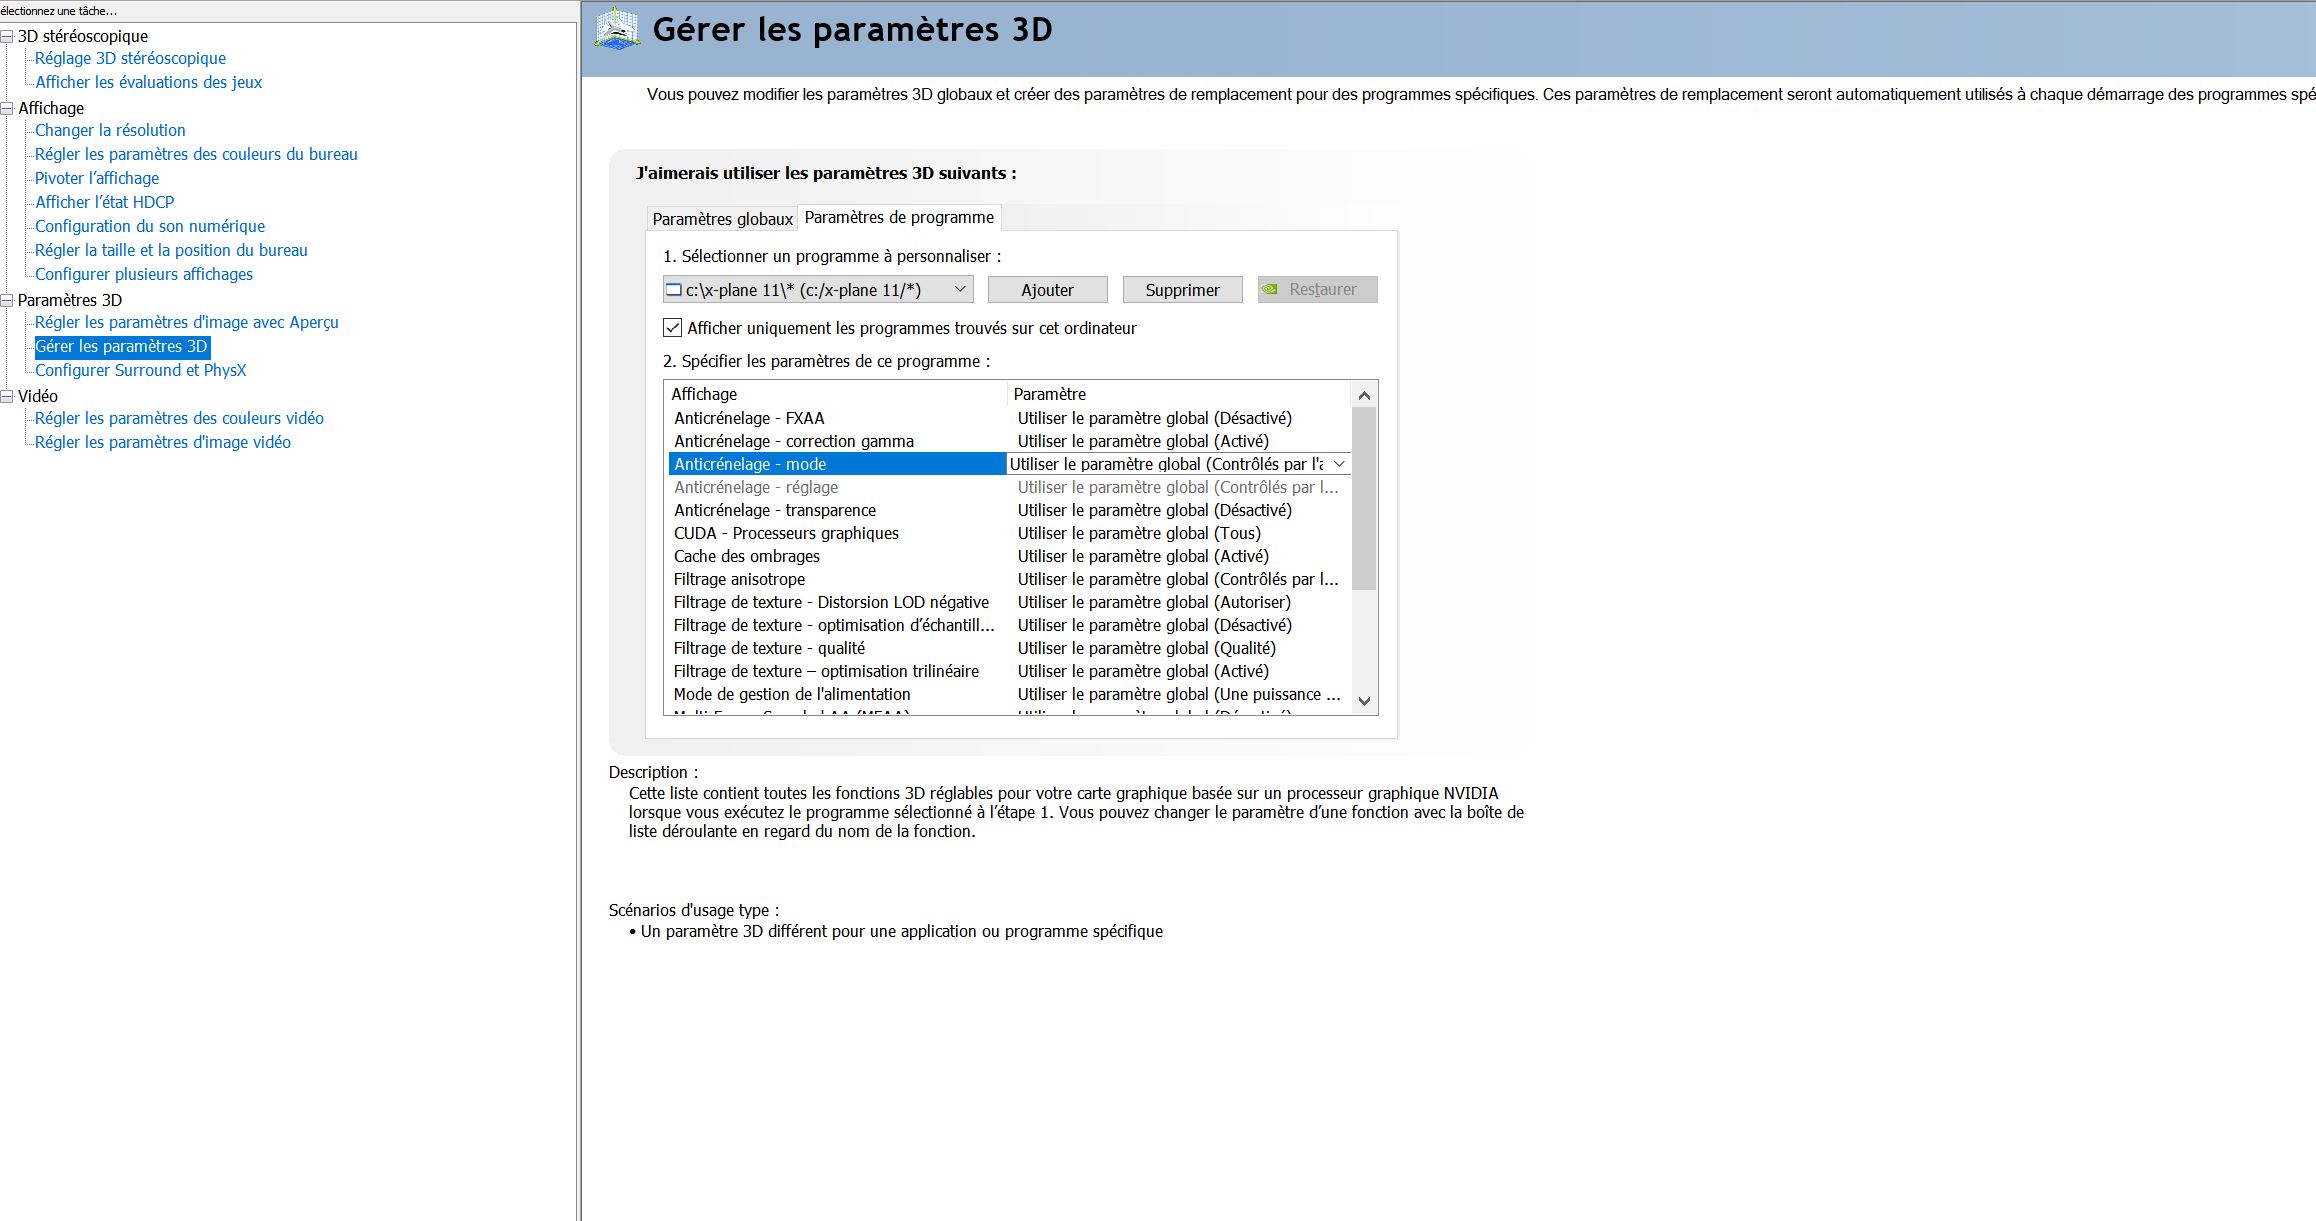Click the Supprimer button
This screenshot has height=1221, width=2316.
coord(1181,290)
